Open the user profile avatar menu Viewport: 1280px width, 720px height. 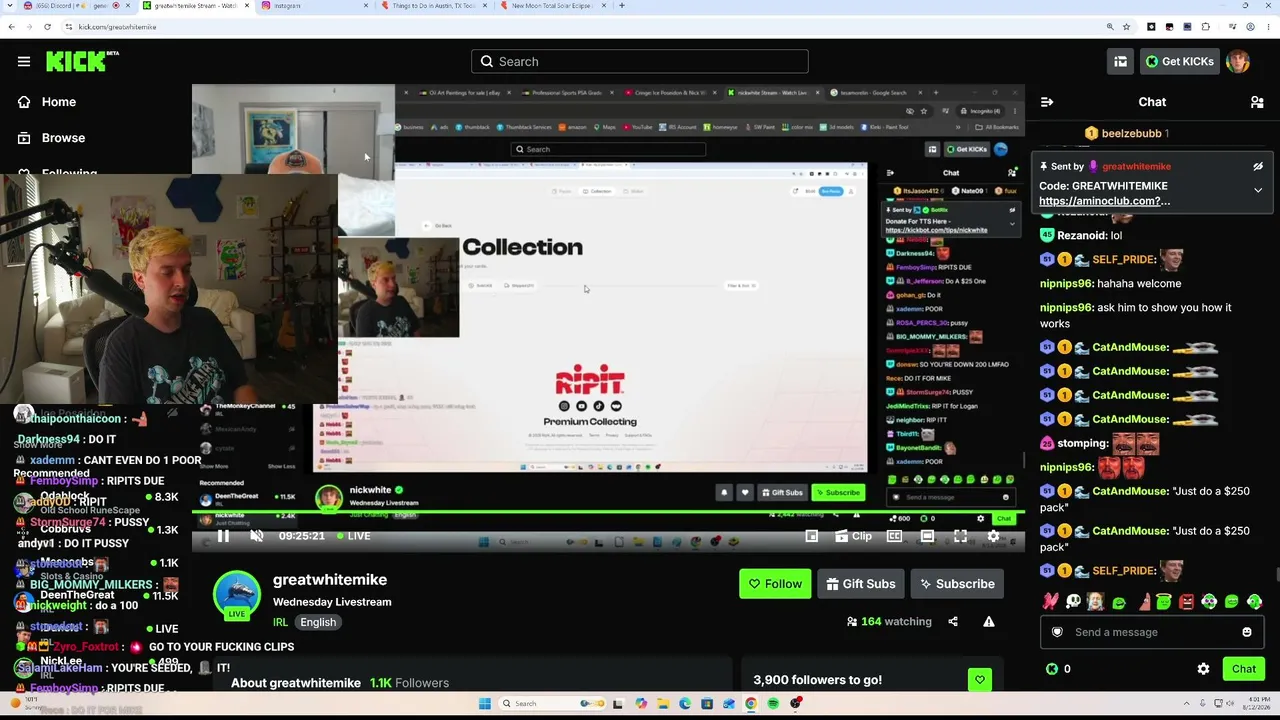[1238, 62]
